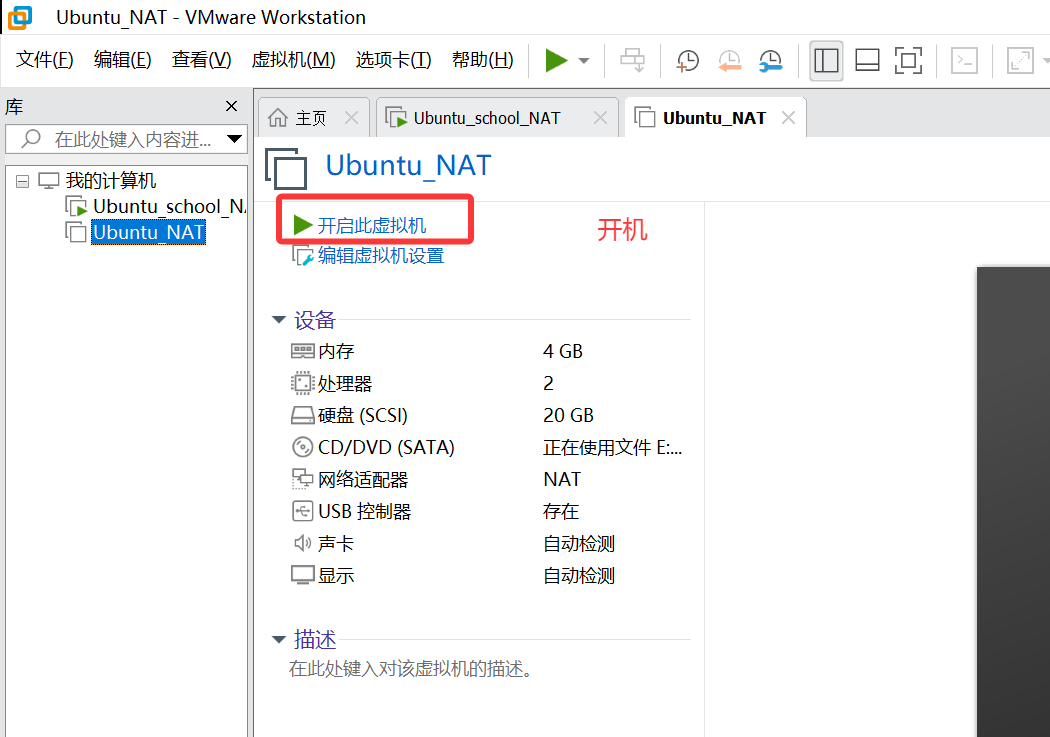The height and width of the screenshot is (737, 1050).
Task: Click the memory chip icon beside 内存
Action: click(303, 350)
